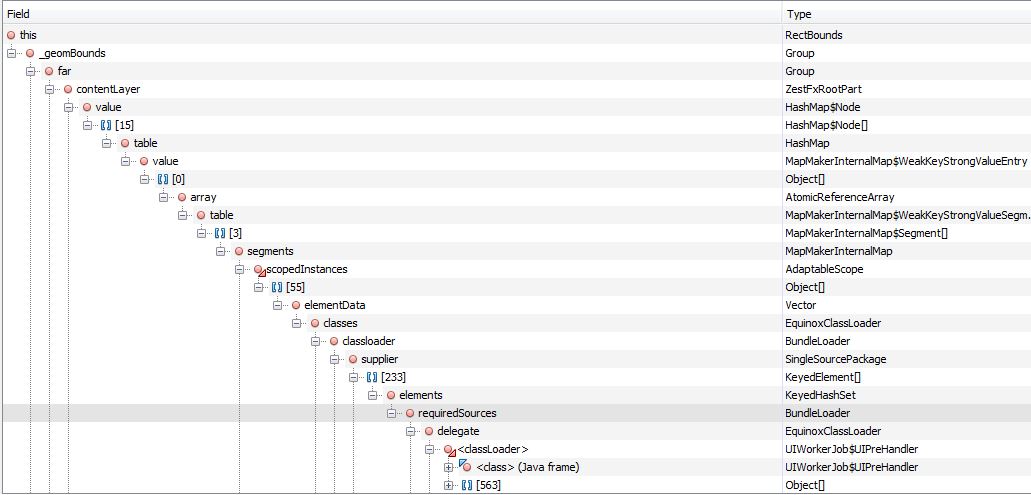This screenshot has height=495, width=1031.
Task: Collapse the _geomBounds tree node
Action: click(11, 53)
